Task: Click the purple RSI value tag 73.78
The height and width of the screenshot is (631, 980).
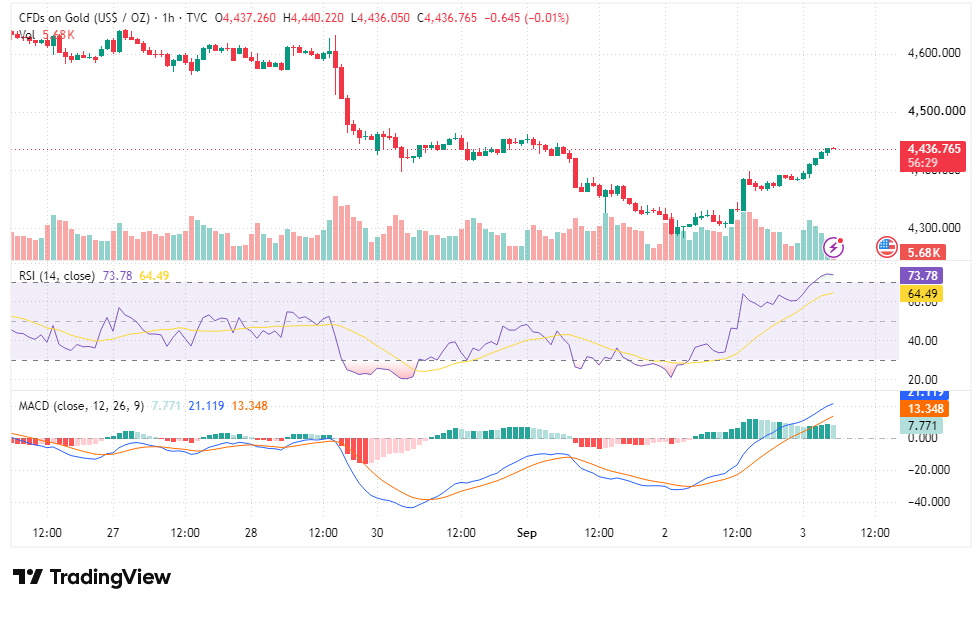Action: point(921,276)
